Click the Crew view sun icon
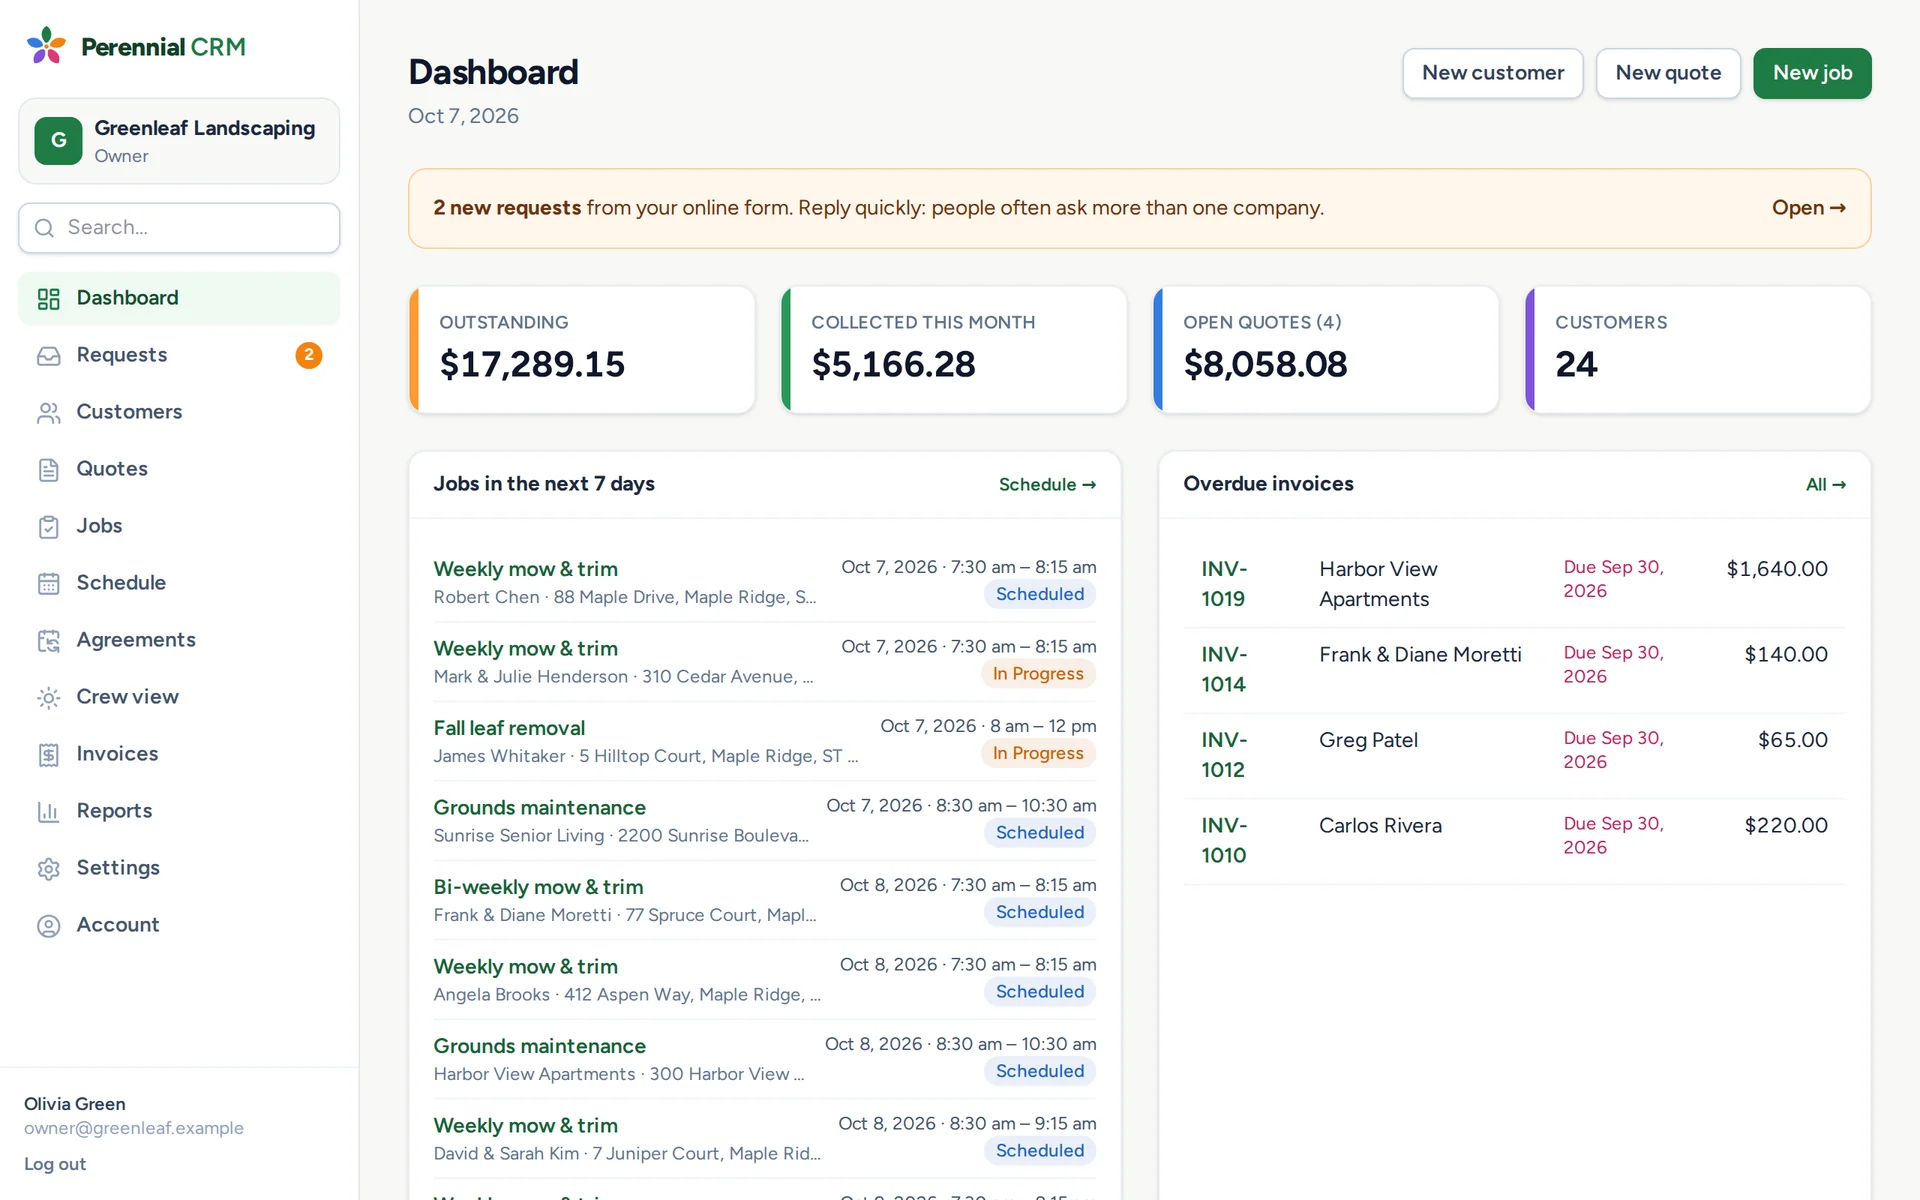Viewport: 1920px width, 1200px height. [49, 698]
